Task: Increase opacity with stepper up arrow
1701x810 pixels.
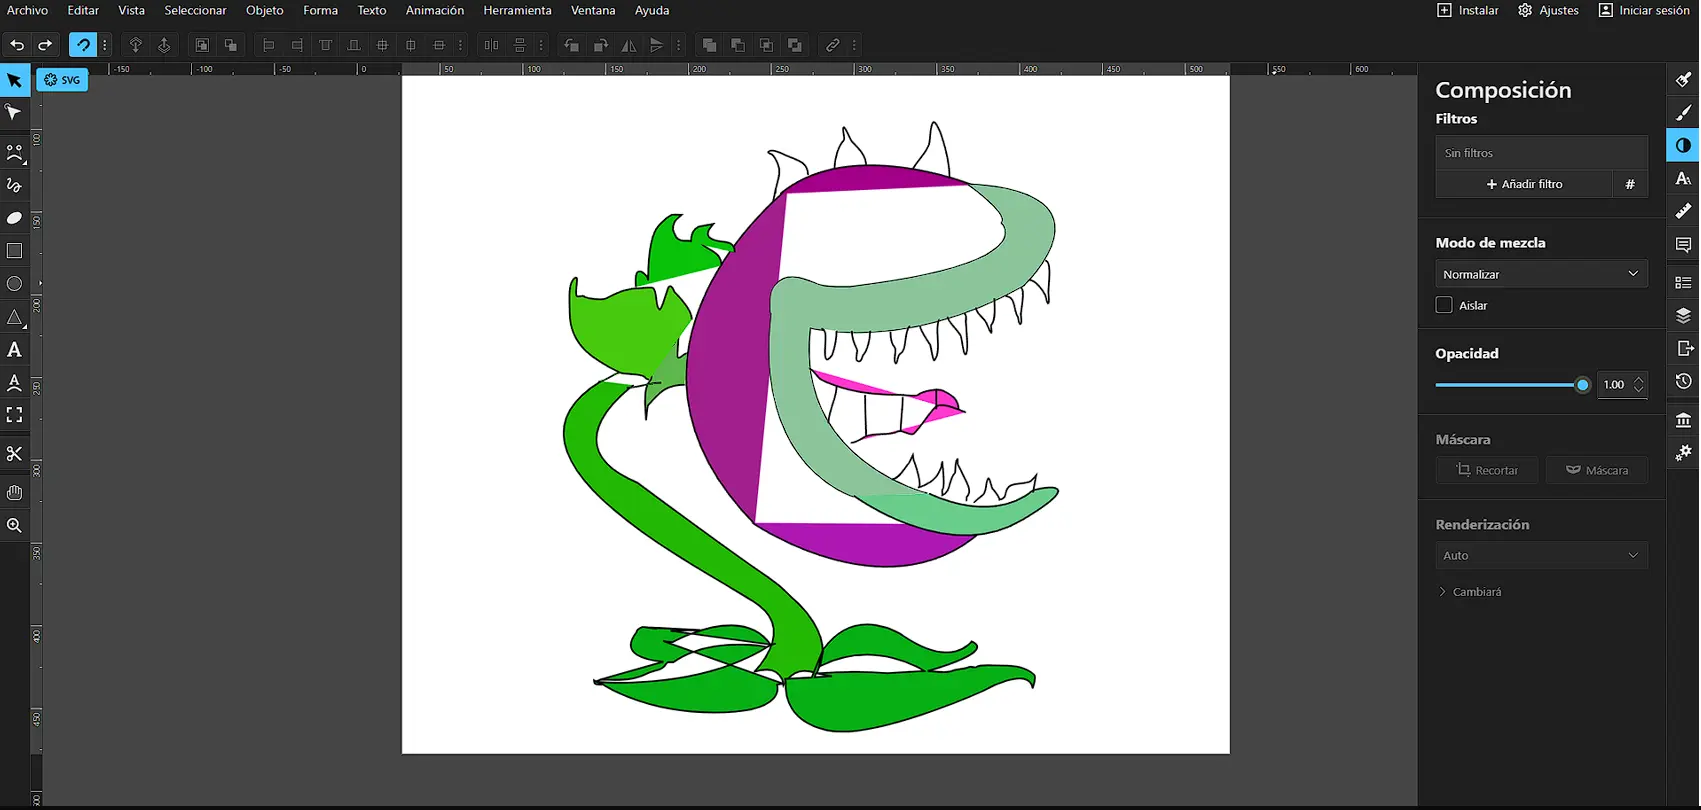Action: pos(1639,380)
